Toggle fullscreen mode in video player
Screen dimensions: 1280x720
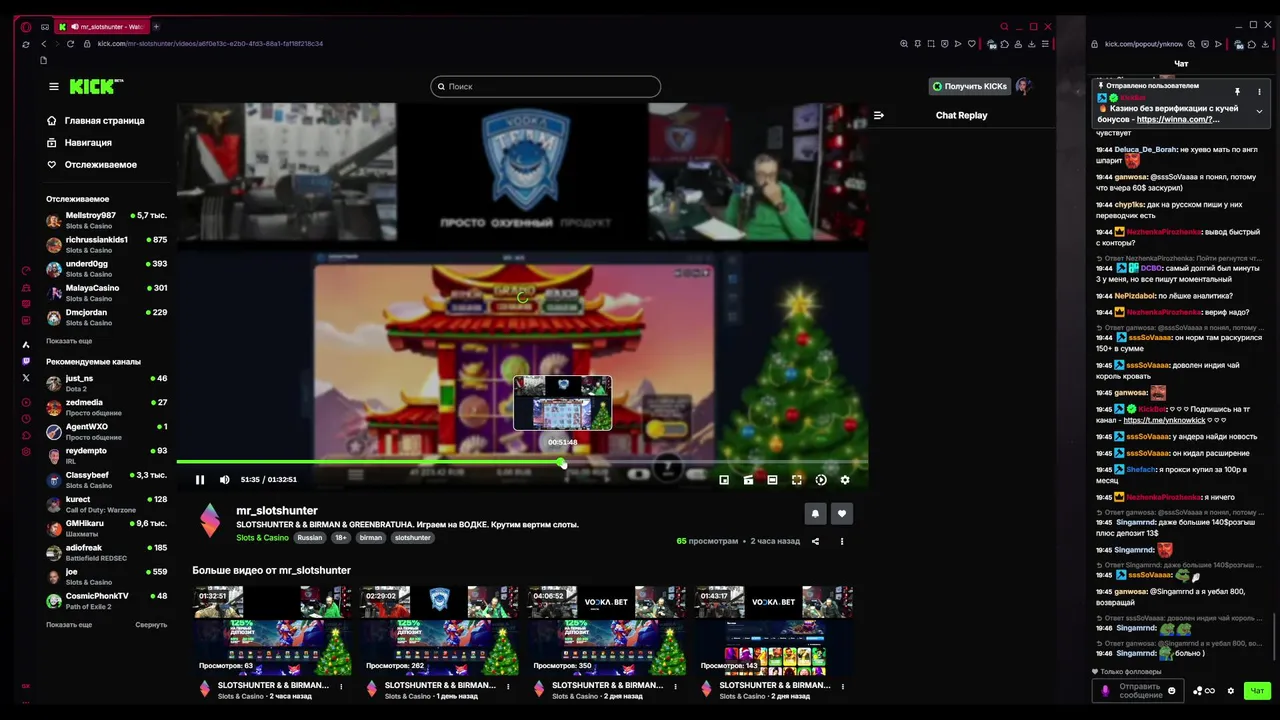(797, 480)
